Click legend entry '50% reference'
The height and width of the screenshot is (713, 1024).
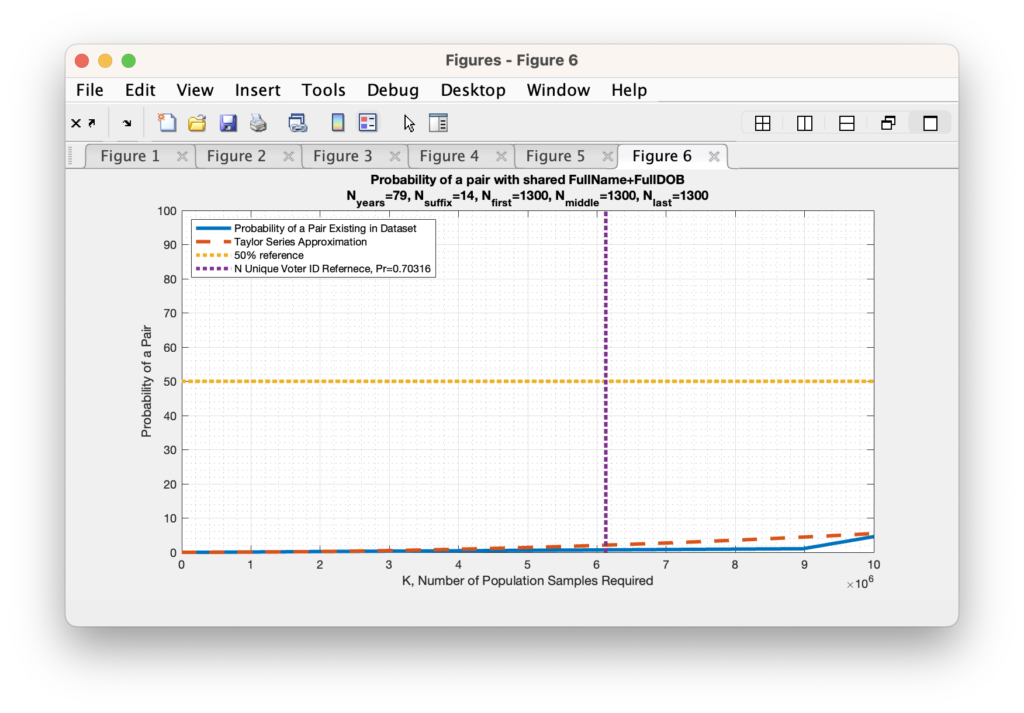tap(268, 255)
